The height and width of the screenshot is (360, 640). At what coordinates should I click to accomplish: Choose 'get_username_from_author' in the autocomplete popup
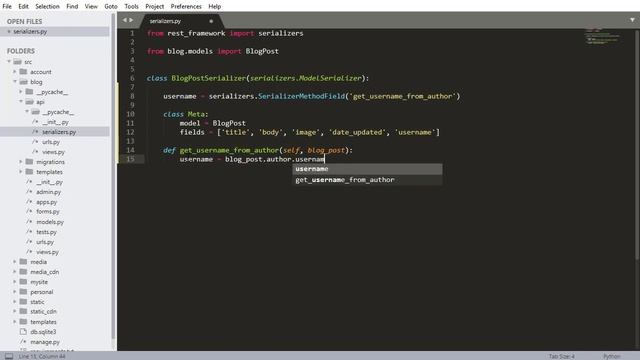click(x=367, y=180)
